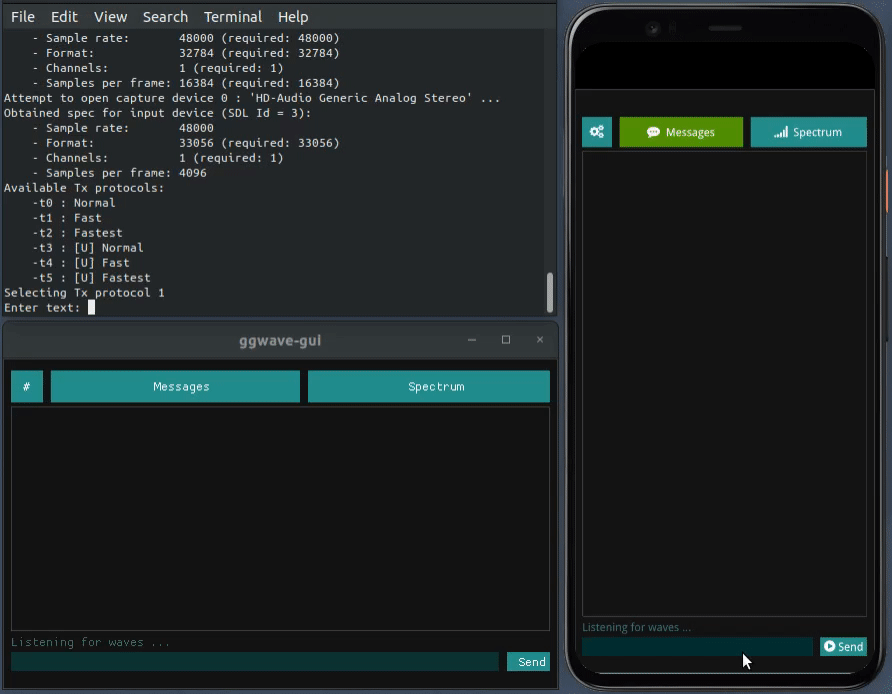Open settings gear icon on the phone app
892x694 pixels.
tap(597, 132)
